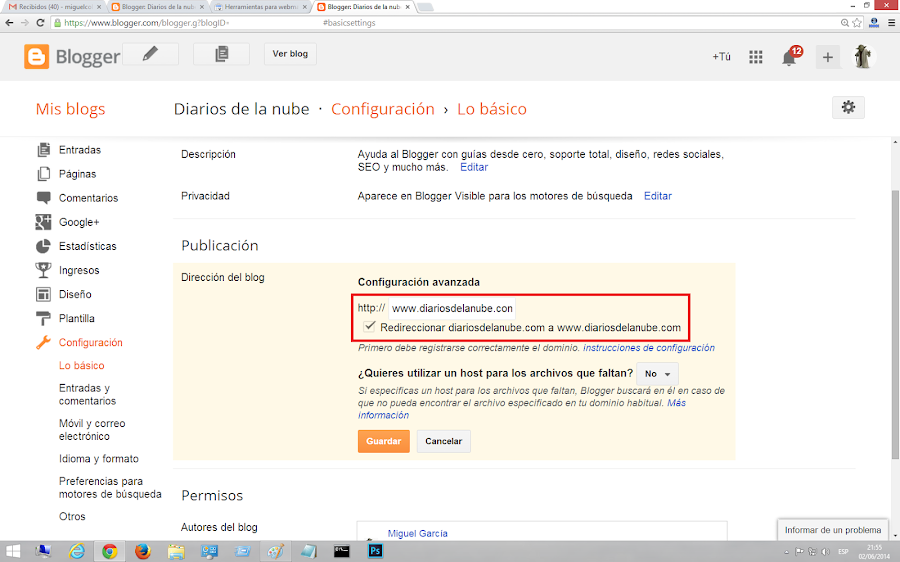Click the browser URL address bar
Screen dimensions: 900x562
click(x=445, y=23)
